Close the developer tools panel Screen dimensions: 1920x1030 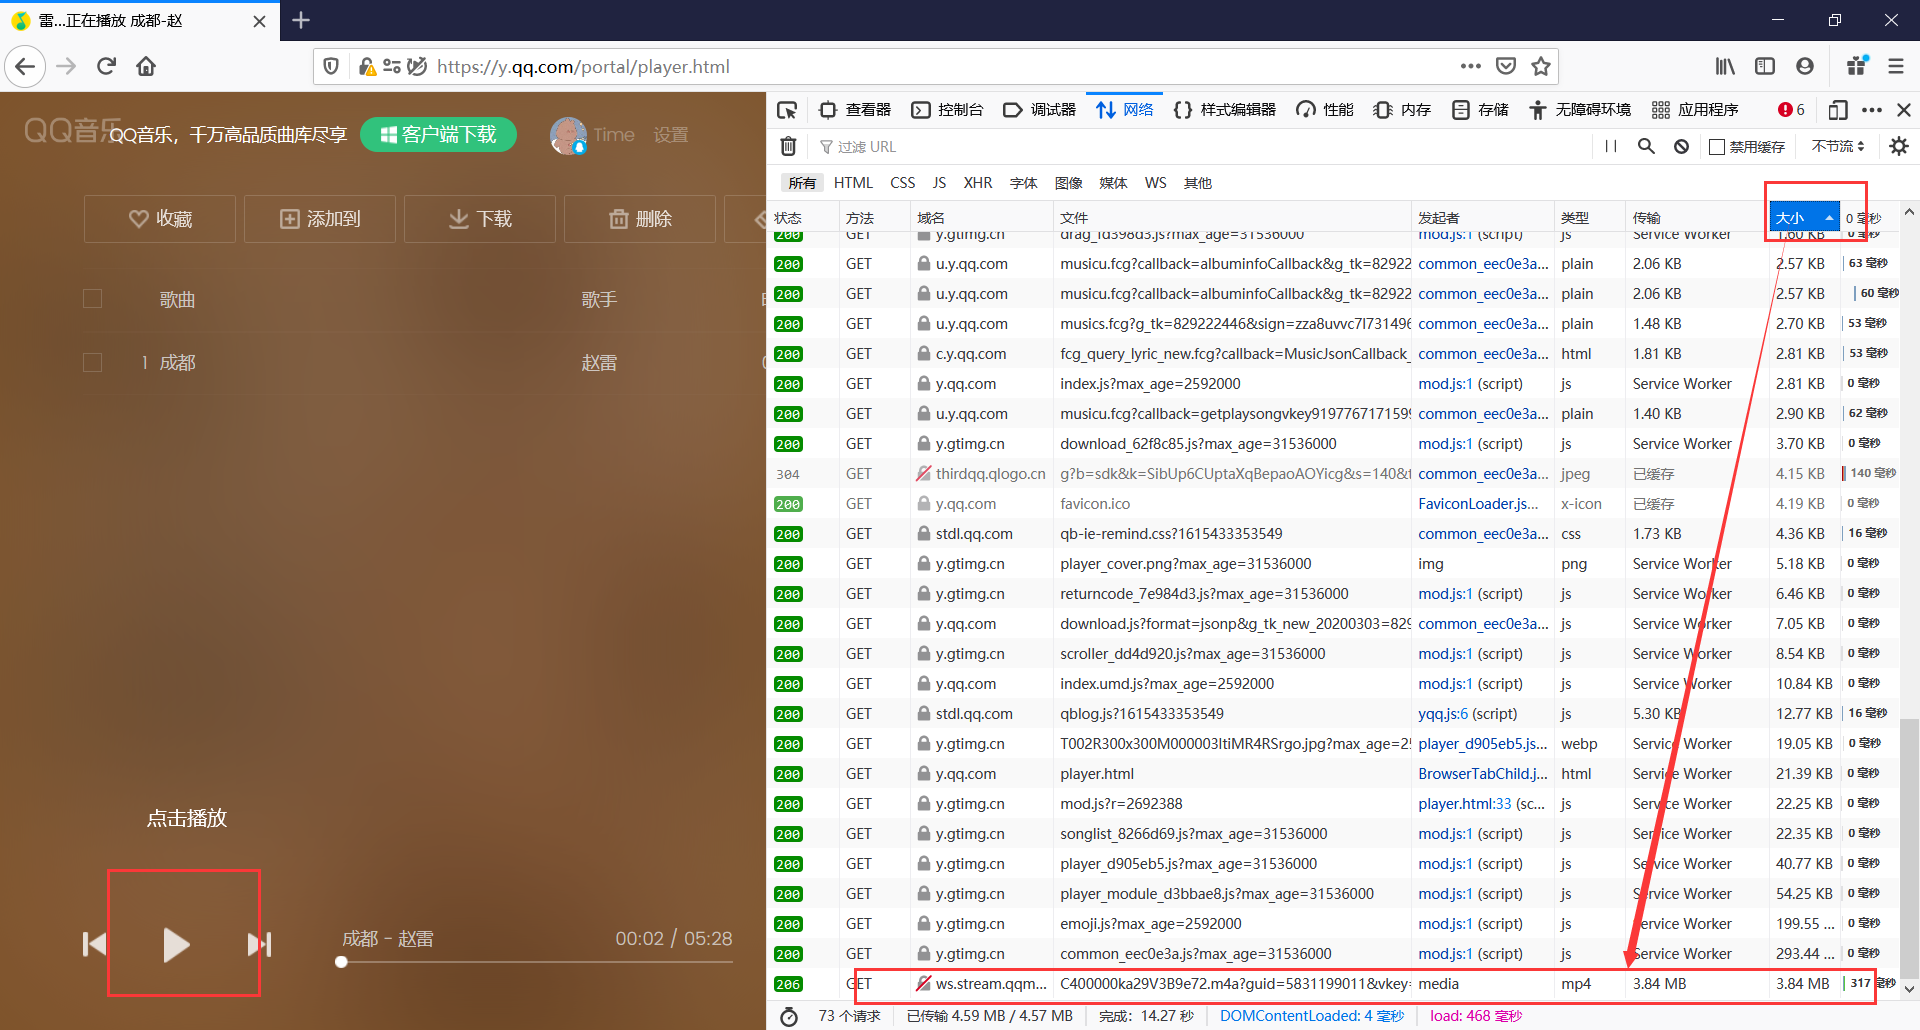pos(1904,110)
